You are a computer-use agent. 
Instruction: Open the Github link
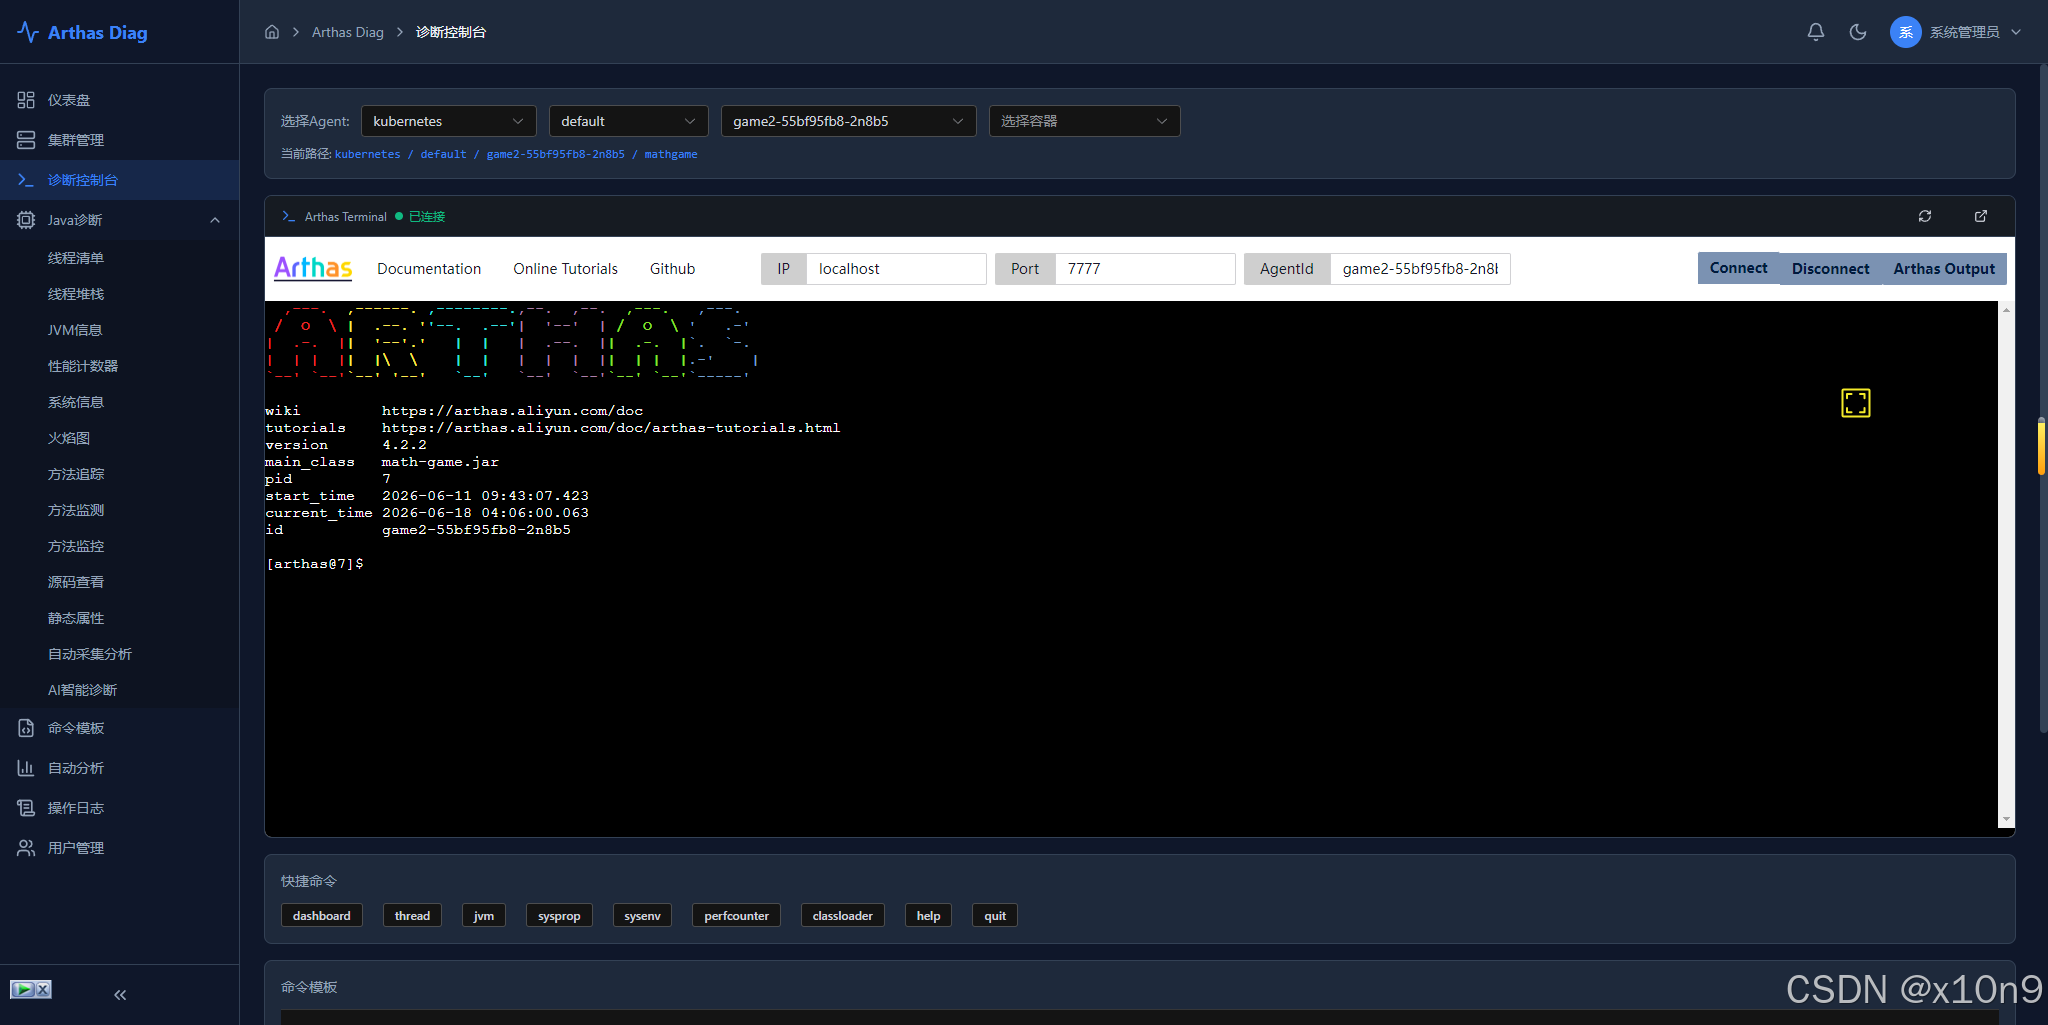672,269
